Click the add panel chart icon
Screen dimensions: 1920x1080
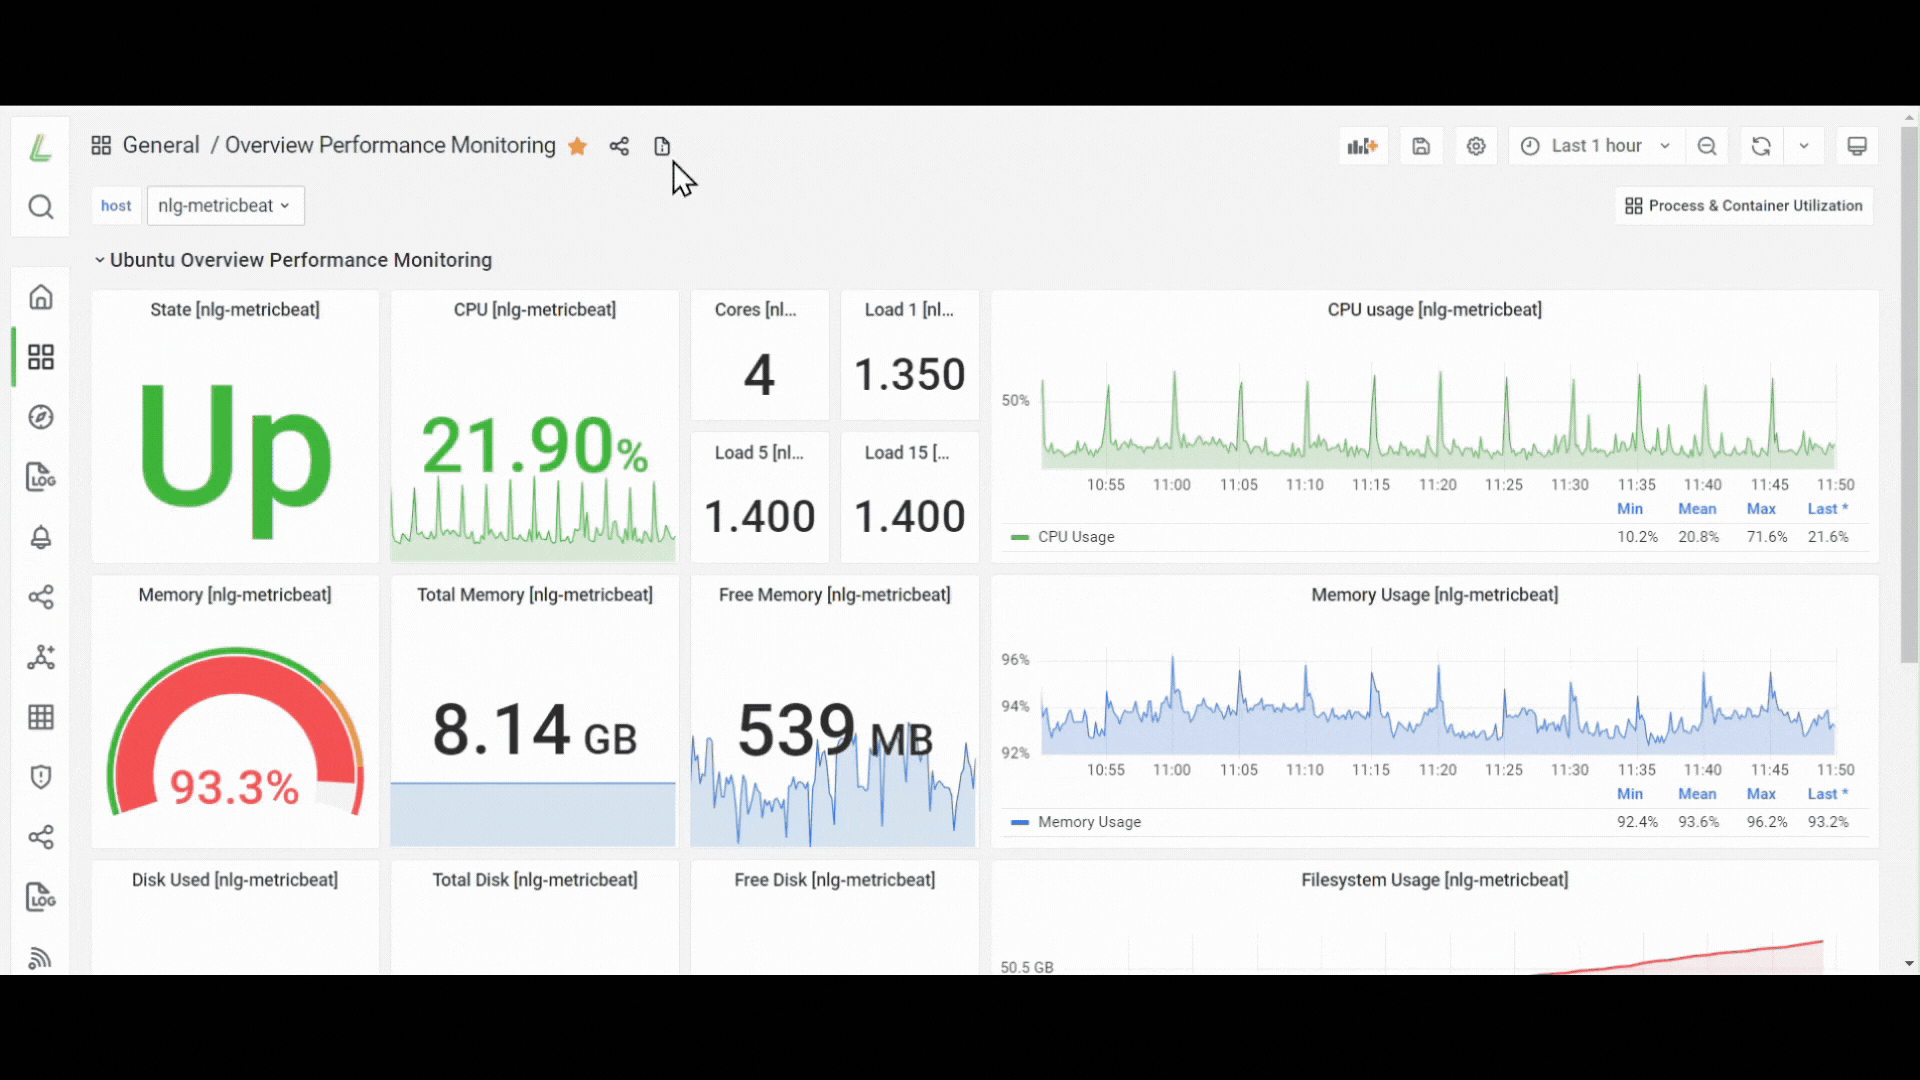click(1362, 146)
